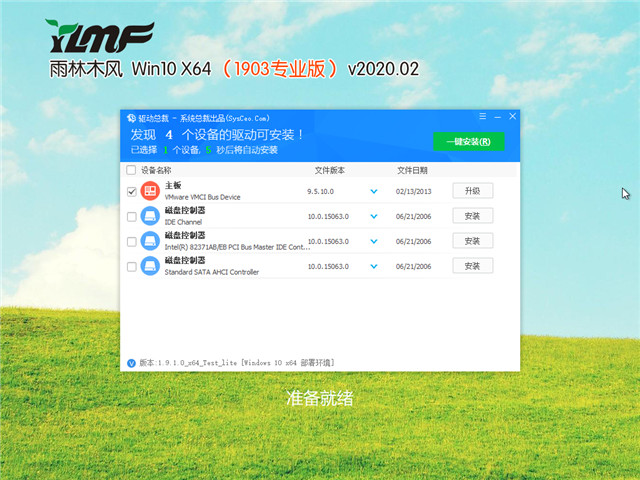The image size is (640, 480).
Task: Minimize the 驱动总裁 window
Action: click(497, 117)
